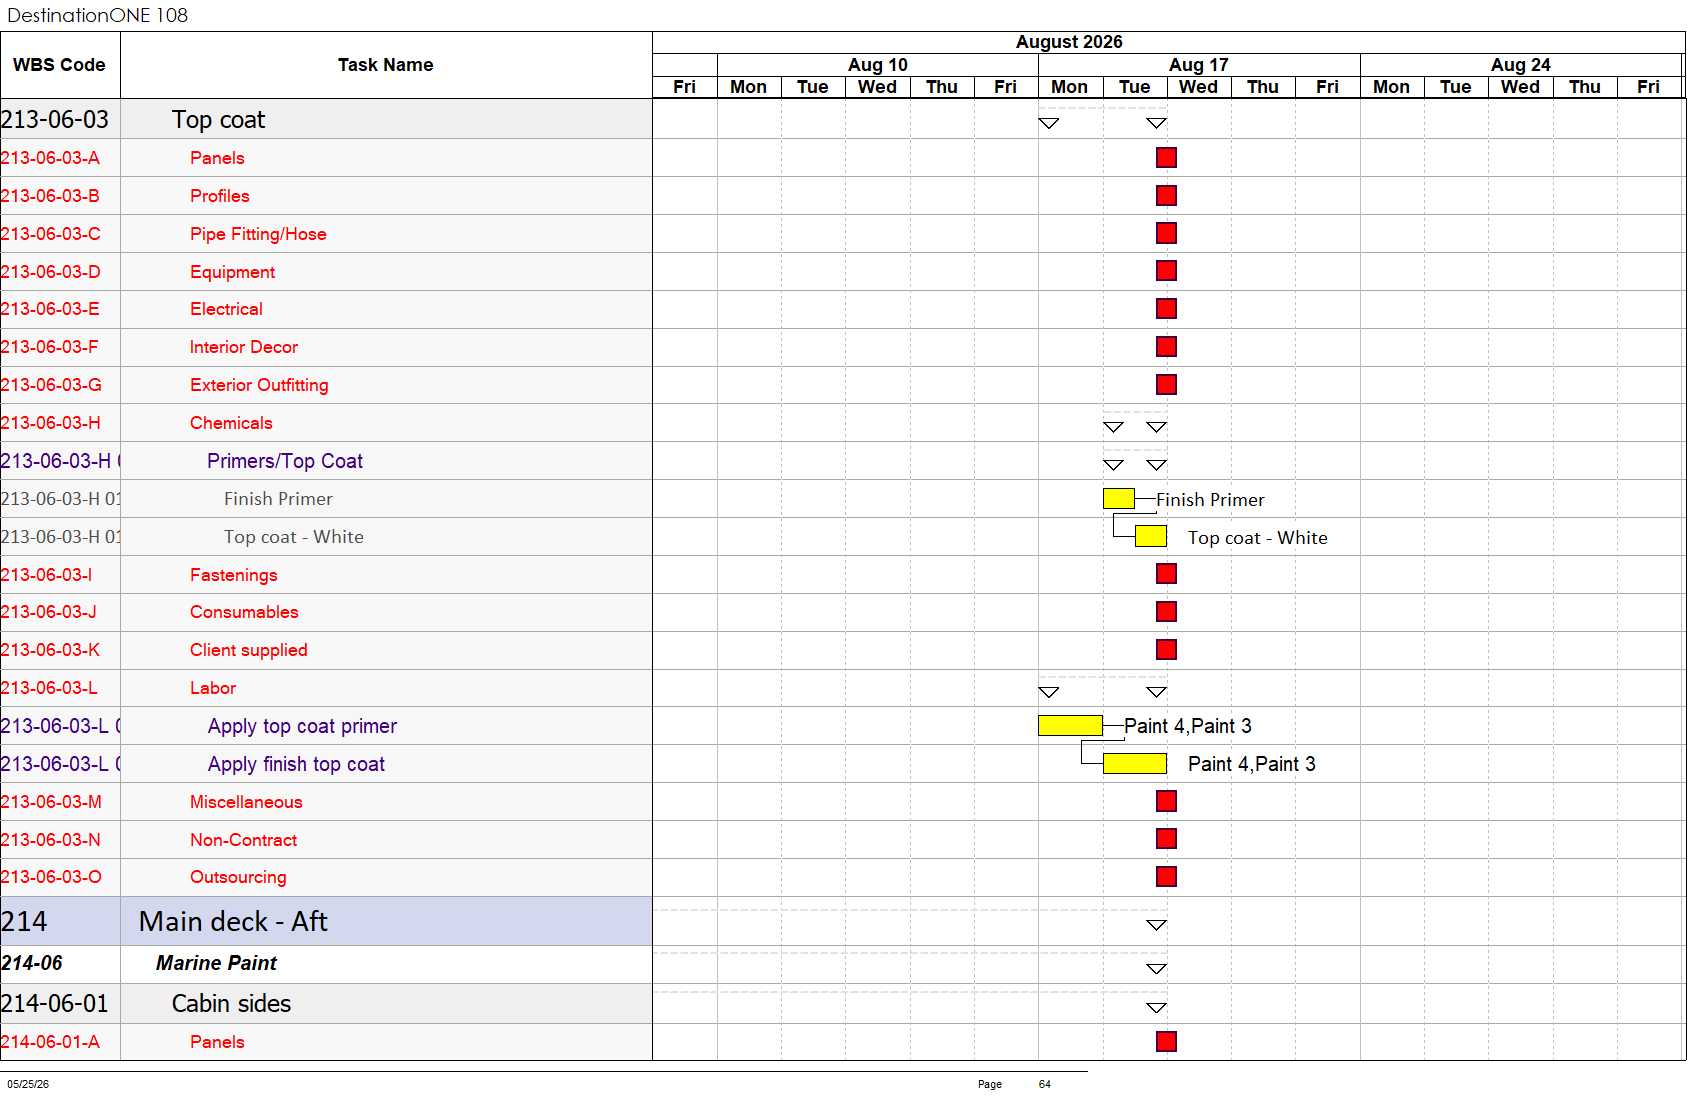Select the Aug 24 week header
Viewport: 1687px width, 1097px height.
tap(1521, 65)
